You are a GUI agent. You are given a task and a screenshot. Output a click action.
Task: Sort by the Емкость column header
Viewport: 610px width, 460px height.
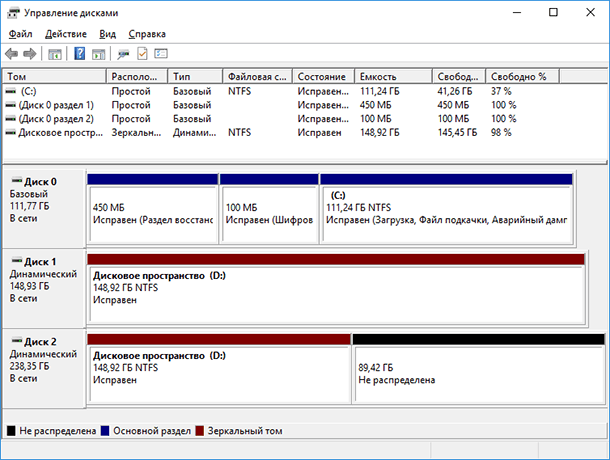click(394, 77)
